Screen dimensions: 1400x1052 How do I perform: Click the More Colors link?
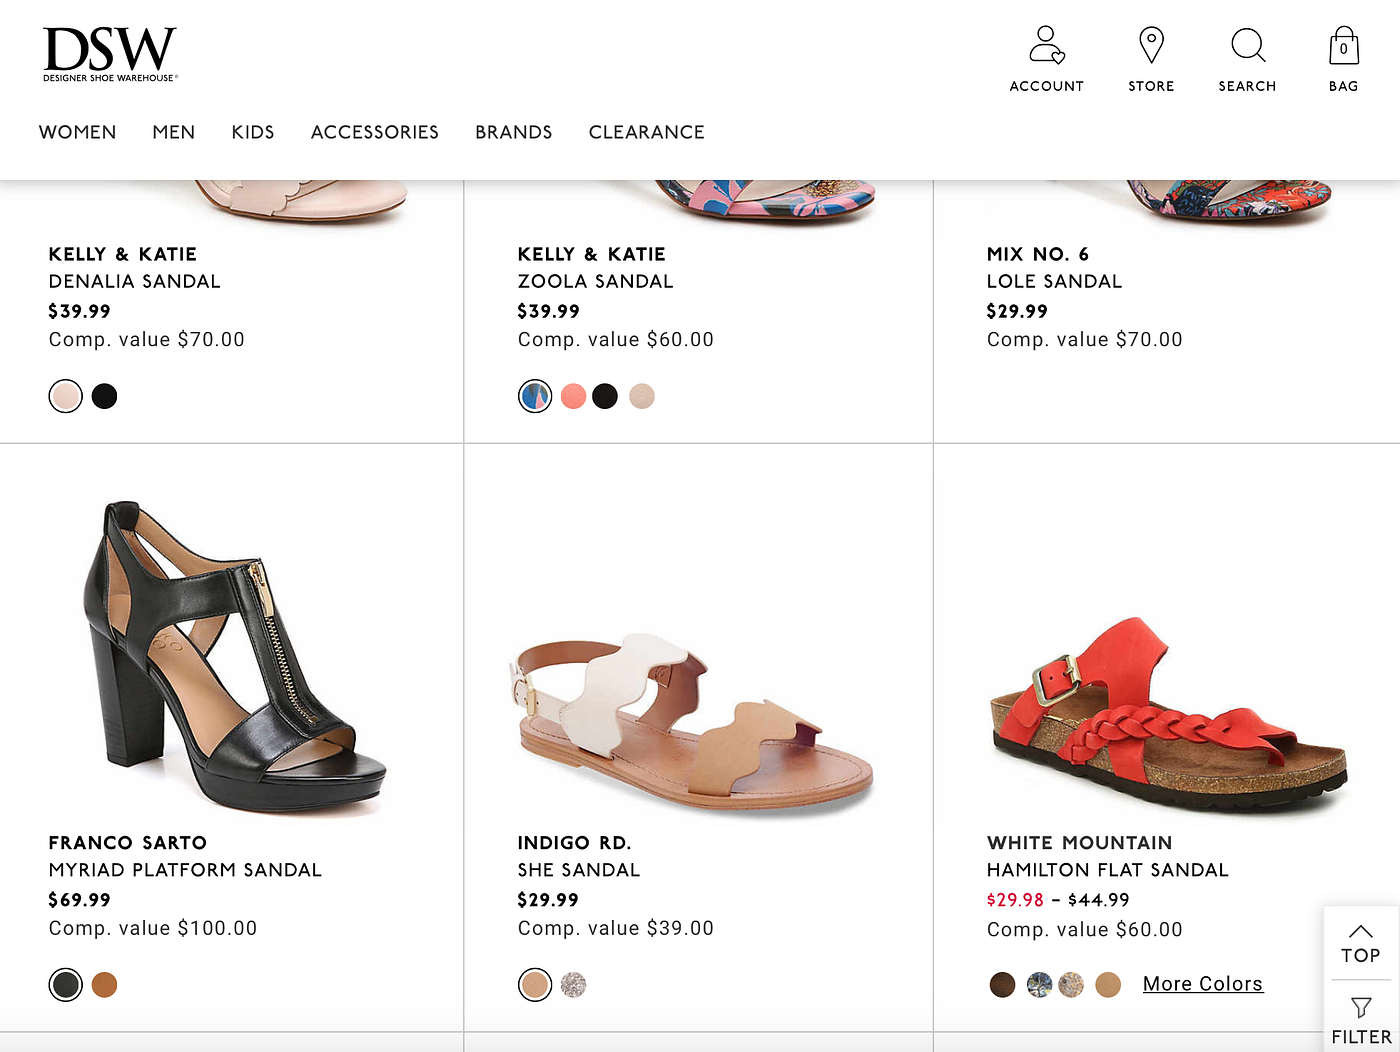[x=1202, y=983]
